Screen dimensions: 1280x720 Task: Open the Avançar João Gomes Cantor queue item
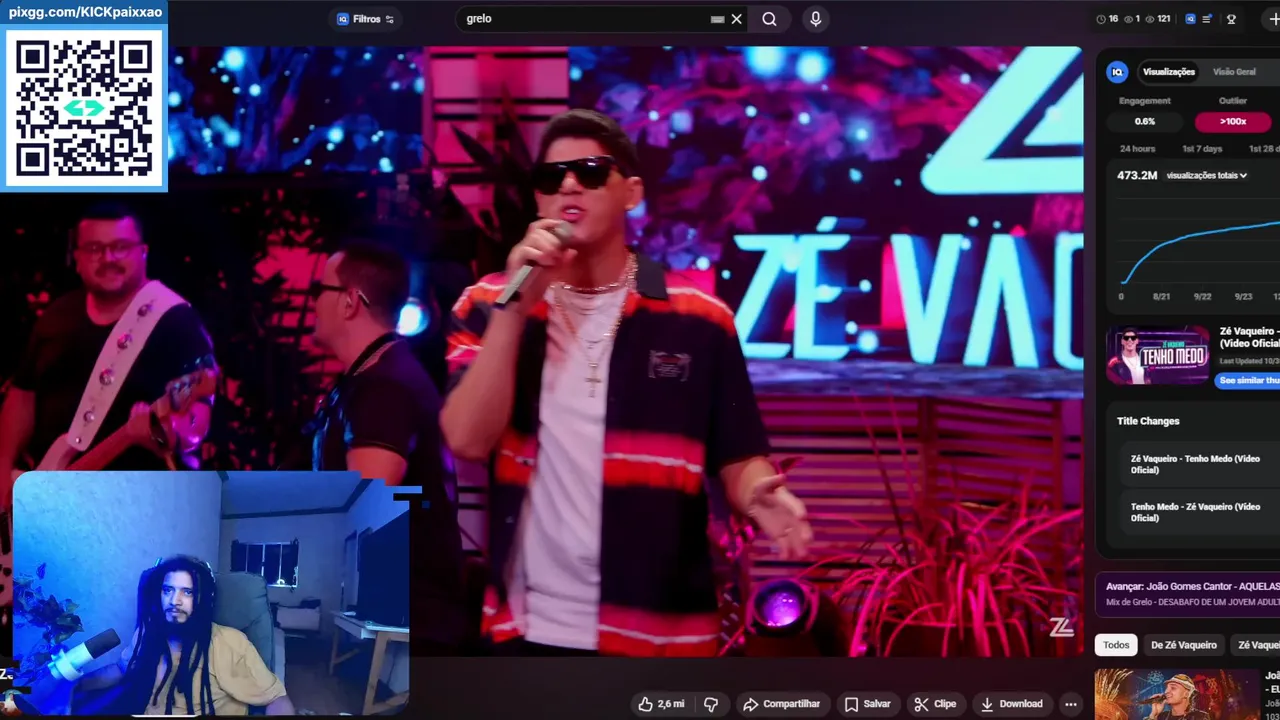click(1188, 594)
